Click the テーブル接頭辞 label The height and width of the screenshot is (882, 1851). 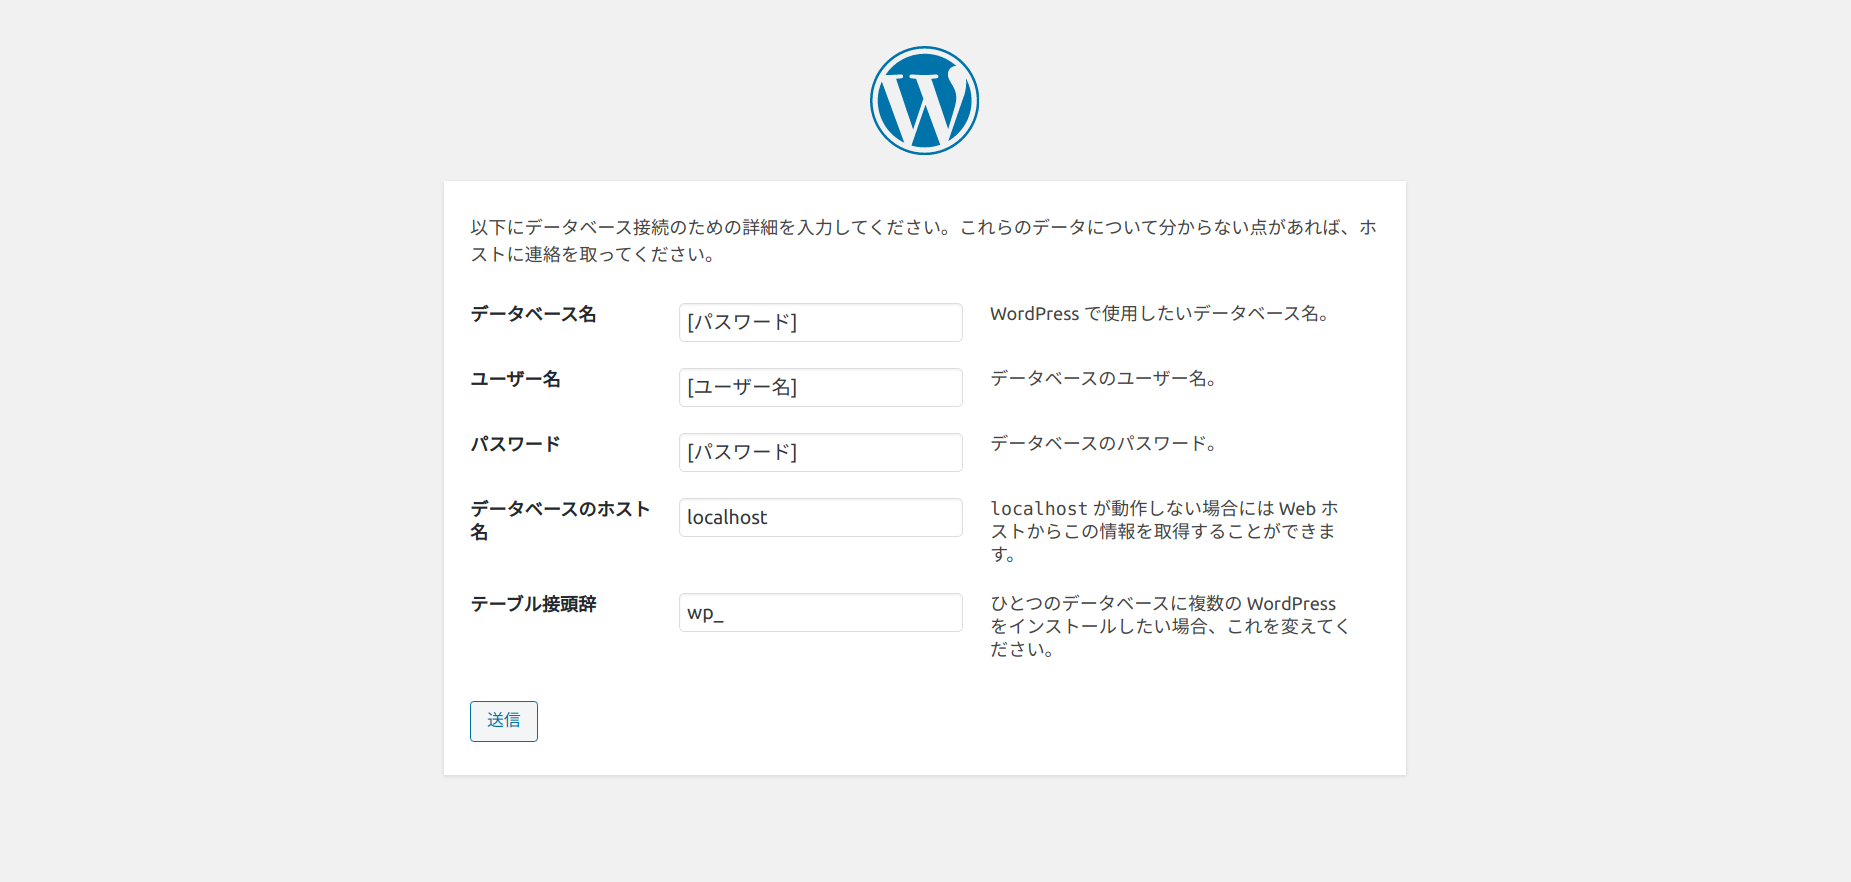click(x=533, y=604)
